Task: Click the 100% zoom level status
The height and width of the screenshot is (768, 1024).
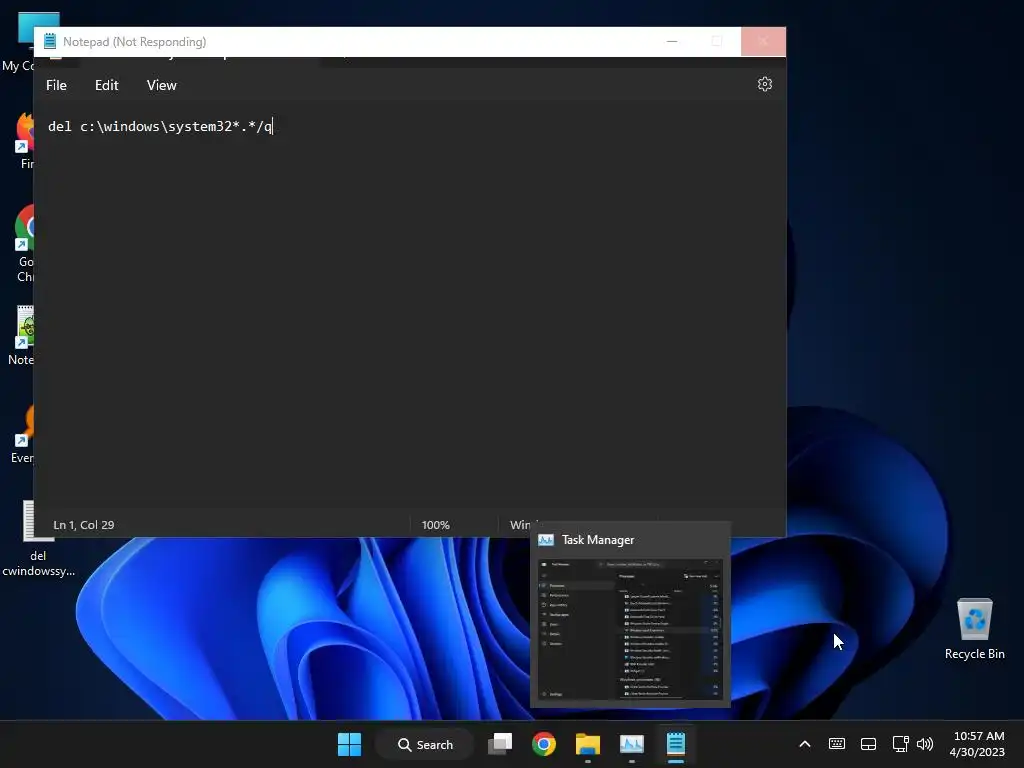Action: 436,525
